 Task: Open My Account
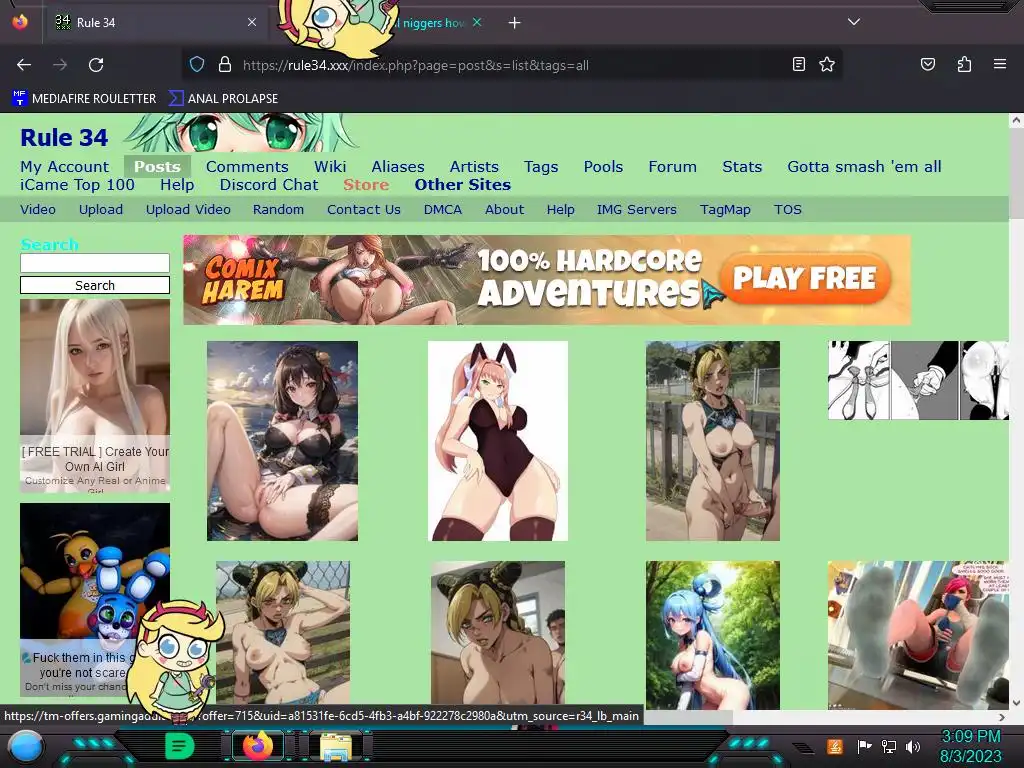[x=65, y=167]
